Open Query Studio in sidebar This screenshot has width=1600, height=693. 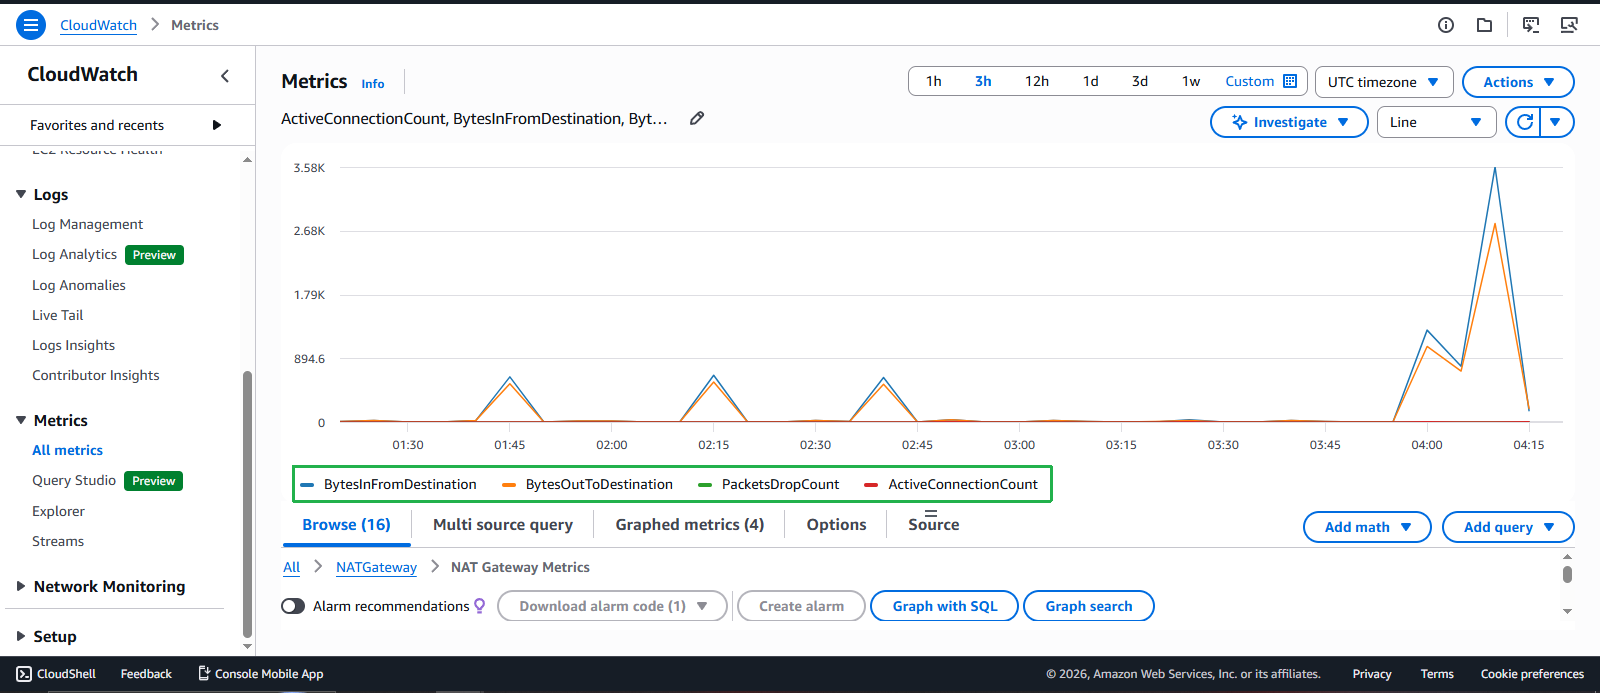pyautogui.click(x=74, y=480)
